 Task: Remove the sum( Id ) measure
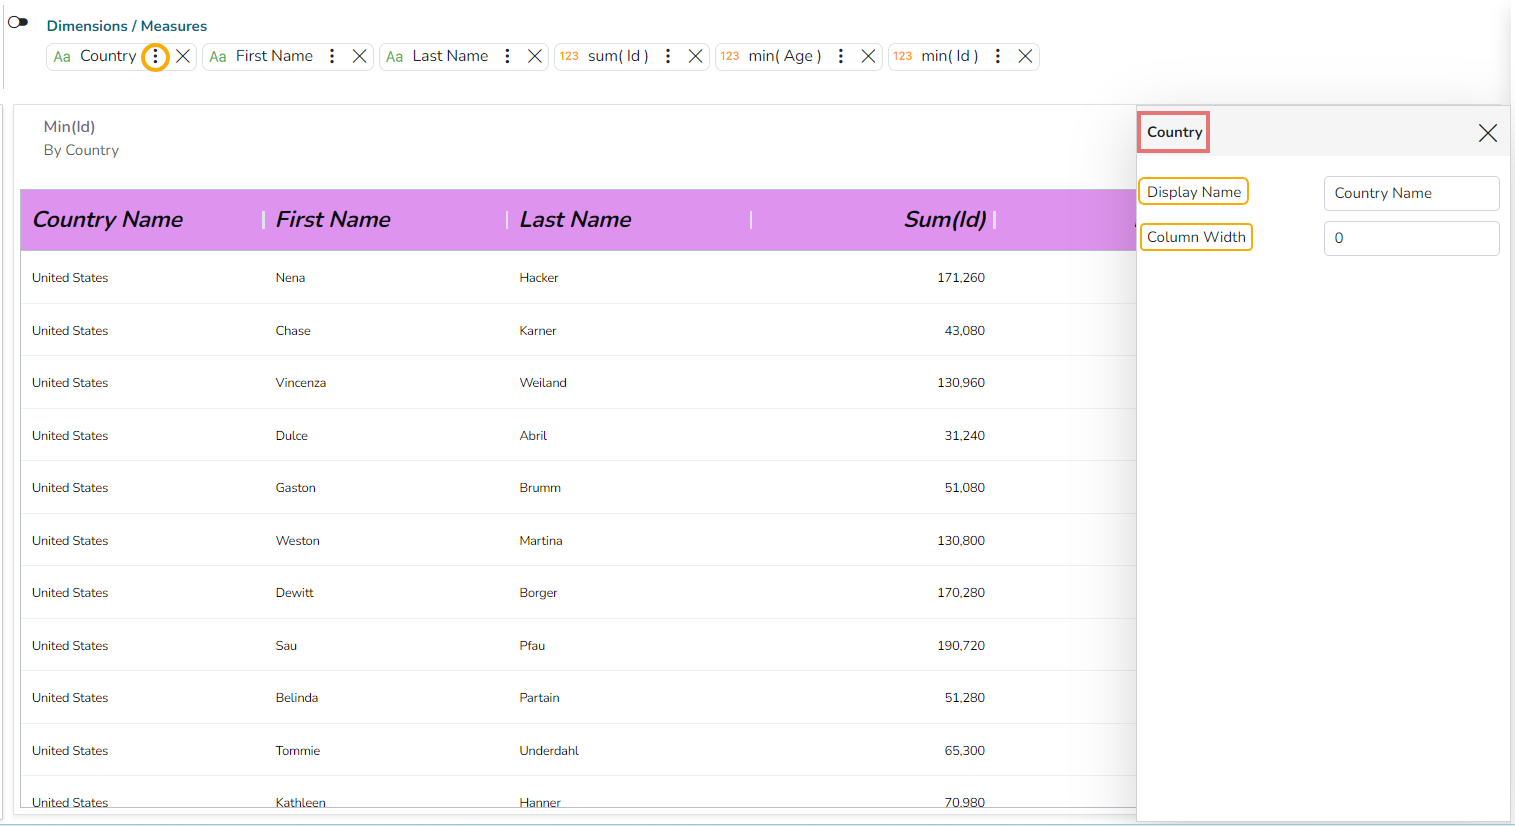tap(695, 57)
